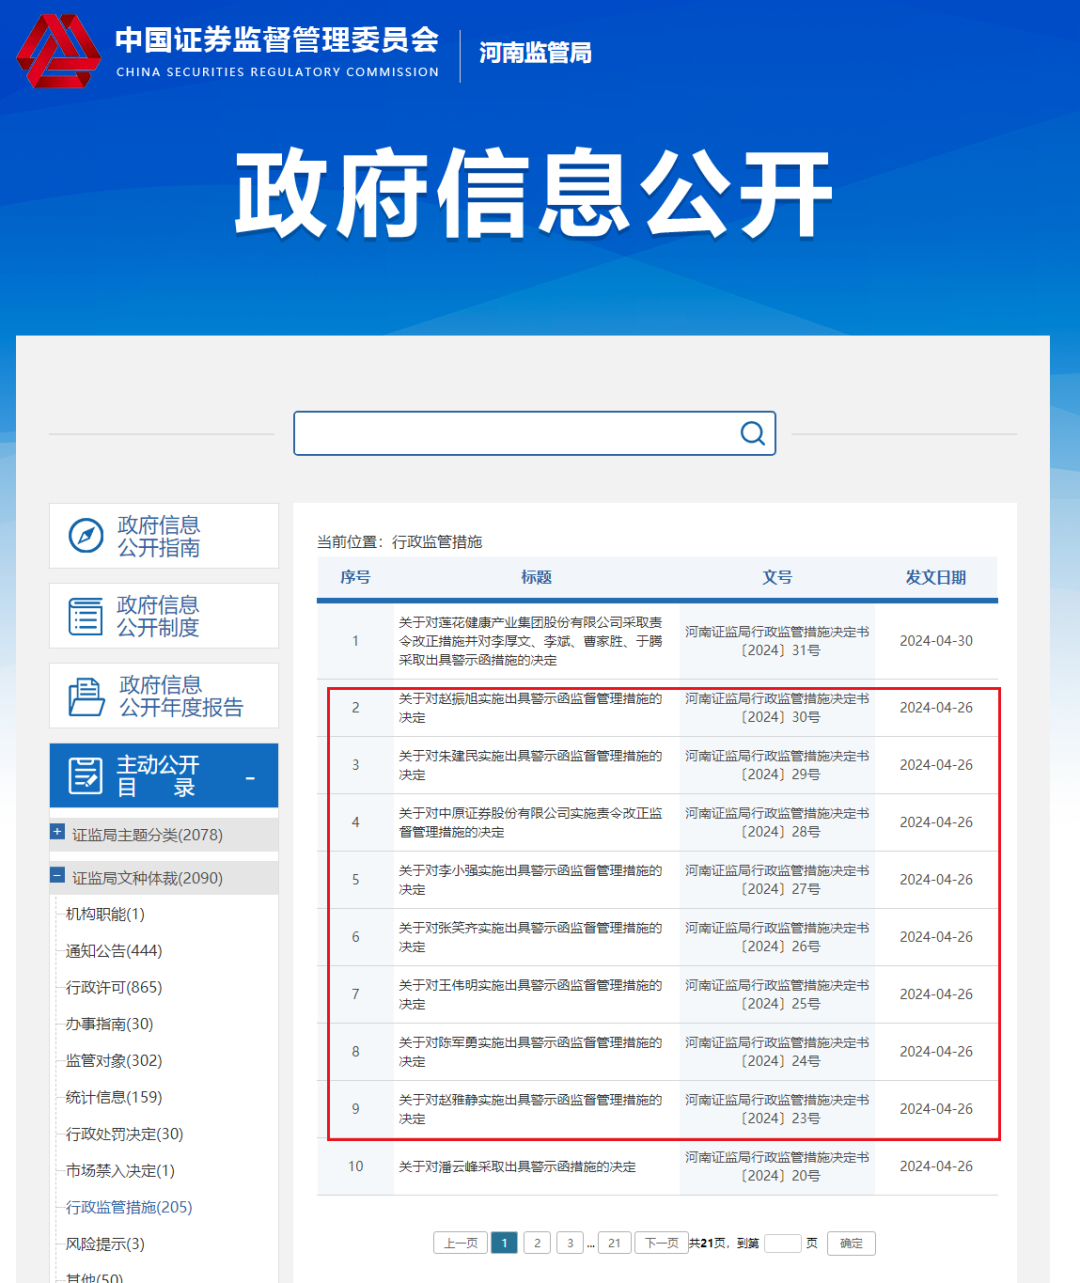
Task: Expand the 证监局主题分类 plus icon
Action: 58,832
